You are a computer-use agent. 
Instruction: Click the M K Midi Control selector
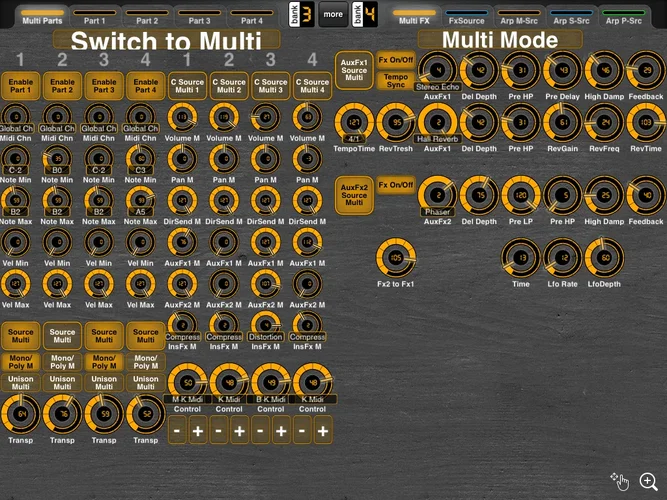pos(187,383)
